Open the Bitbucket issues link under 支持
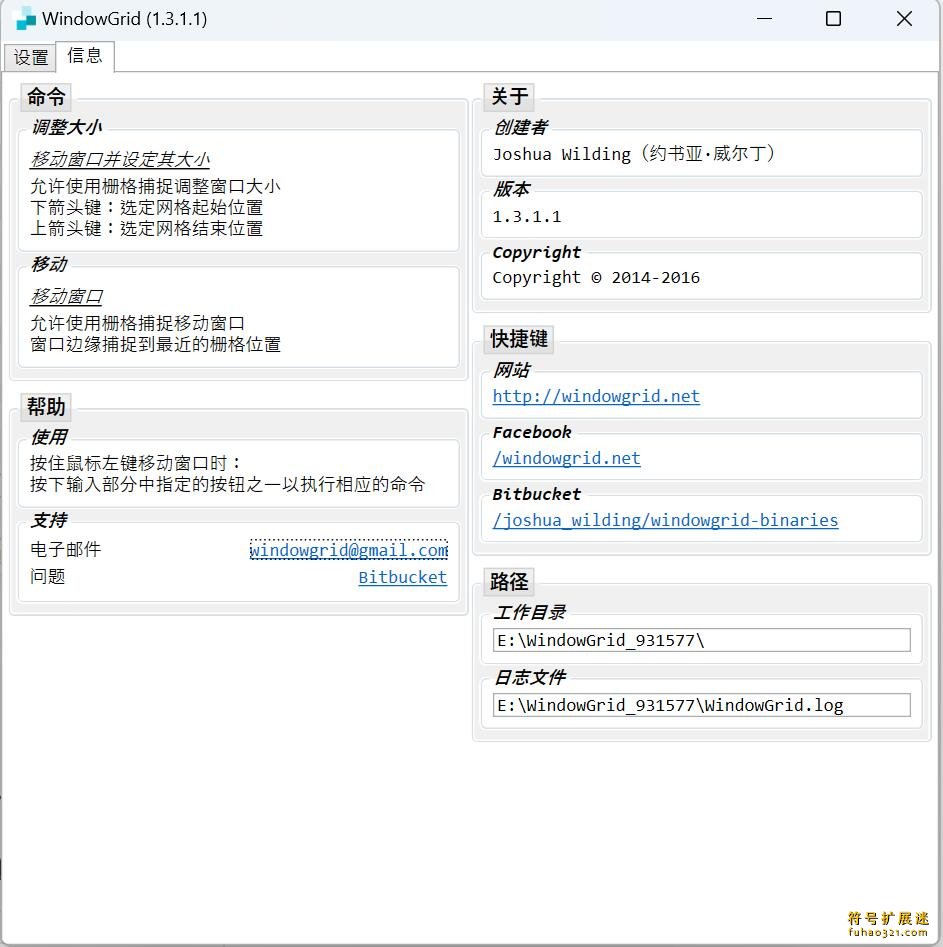This screenshot has width=943, height=947. coord(402,577)
